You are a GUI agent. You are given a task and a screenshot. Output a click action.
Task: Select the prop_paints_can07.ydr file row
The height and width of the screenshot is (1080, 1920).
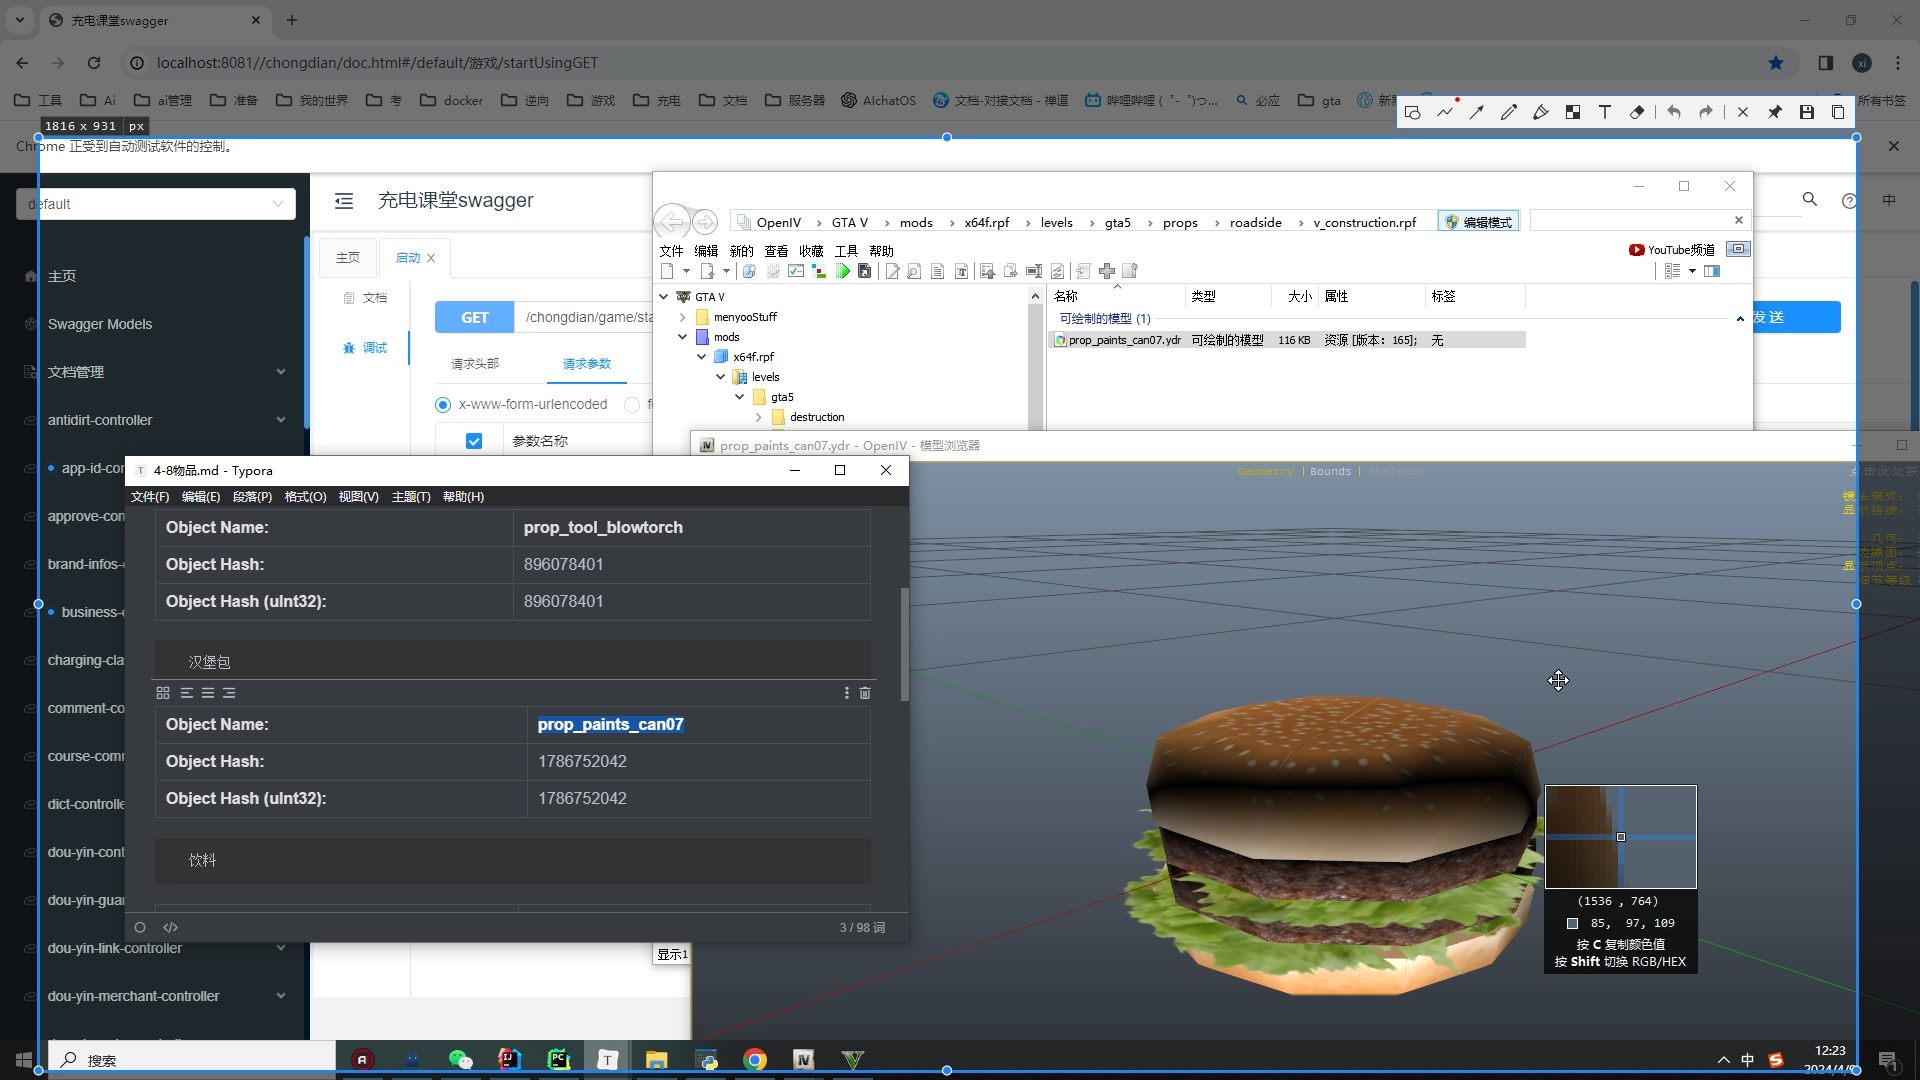[1287, 340]
